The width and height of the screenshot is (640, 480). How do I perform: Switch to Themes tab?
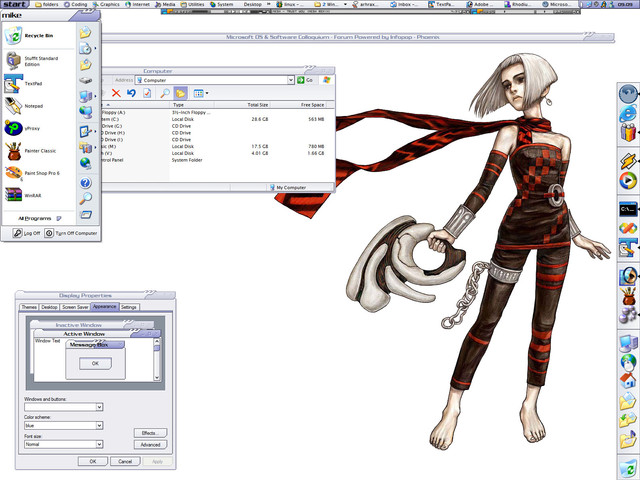pos(29,307)
